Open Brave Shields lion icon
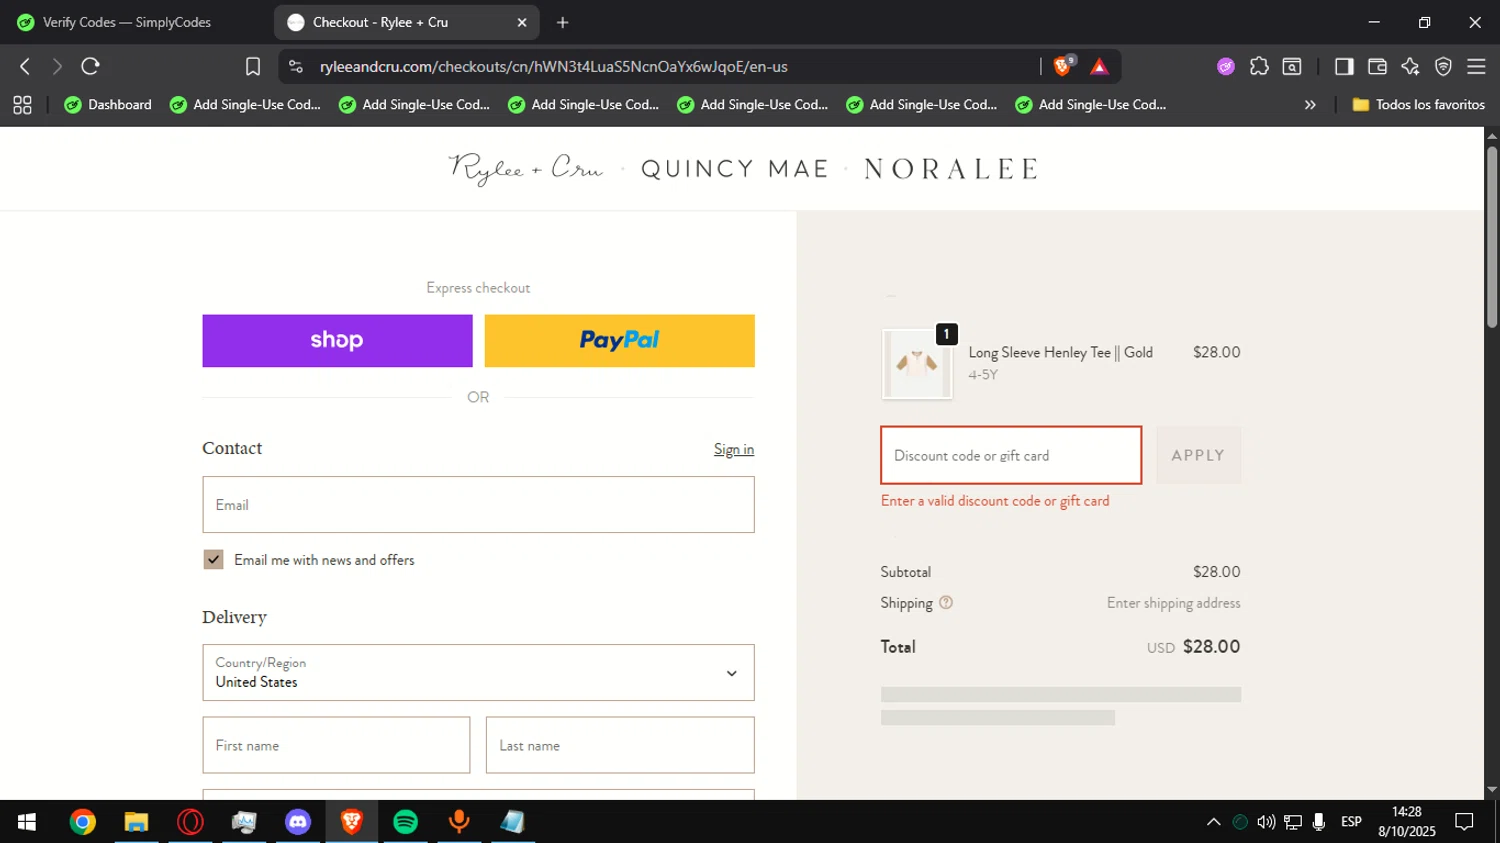Image resolution: width=1500 pixels, height=843 pixels. pos(1063,66)
